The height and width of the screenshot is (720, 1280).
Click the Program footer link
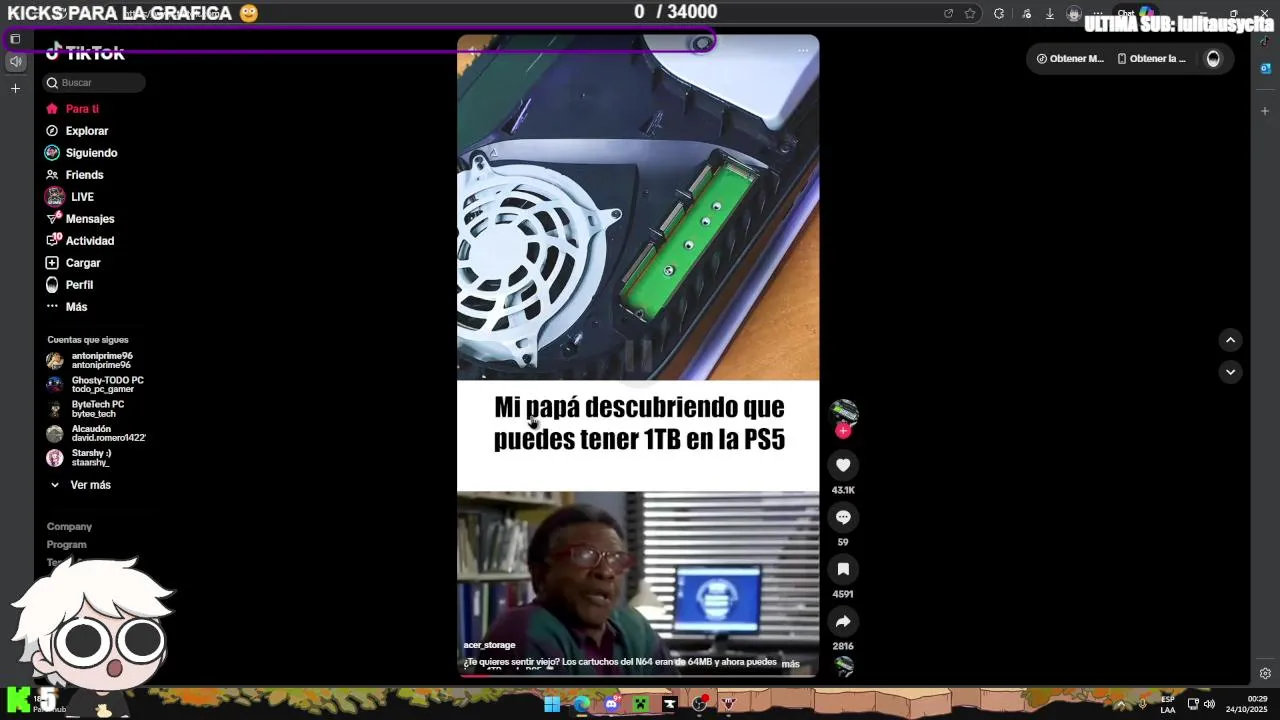(x=66, y=545)
